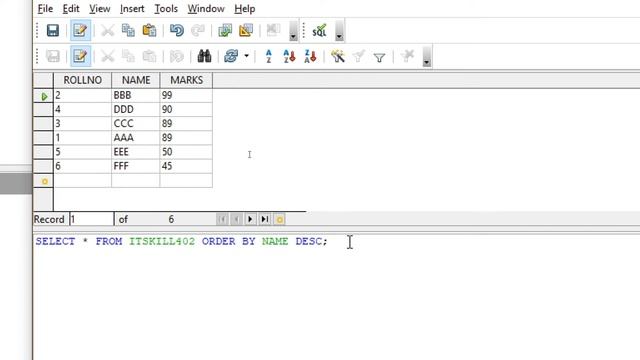Click the marks cell with value 99
The width and height of the screenshot is (640, 360).
(186, 96)
